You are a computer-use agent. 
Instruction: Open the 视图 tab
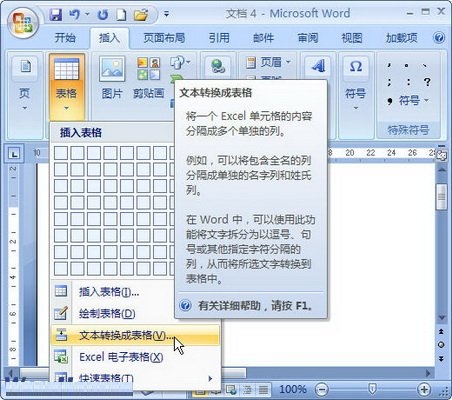(x=352, y=38)
